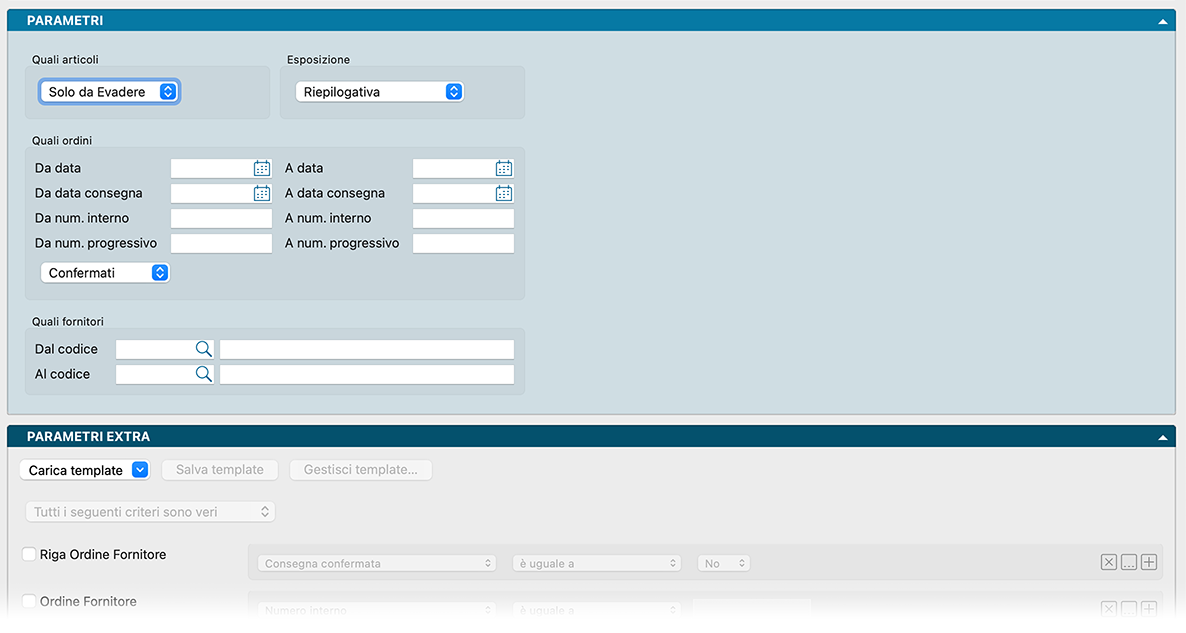Image resolution: width=1186 pixels, height=633 pixels.
Task: Open the calendar picker for A data
Action: pyautogui.click(x=504, y=169)
